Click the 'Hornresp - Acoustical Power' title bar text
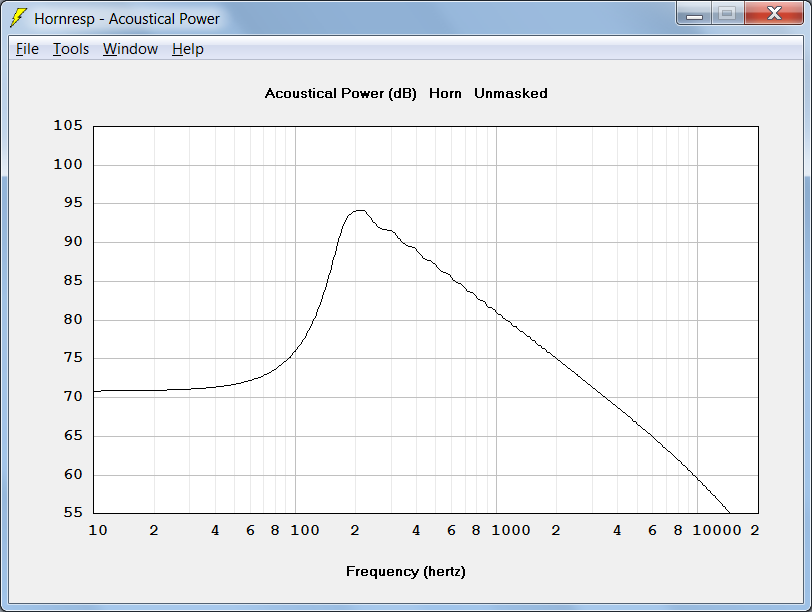Viewport: 812px width, 612px height. [x=127, y=19]
